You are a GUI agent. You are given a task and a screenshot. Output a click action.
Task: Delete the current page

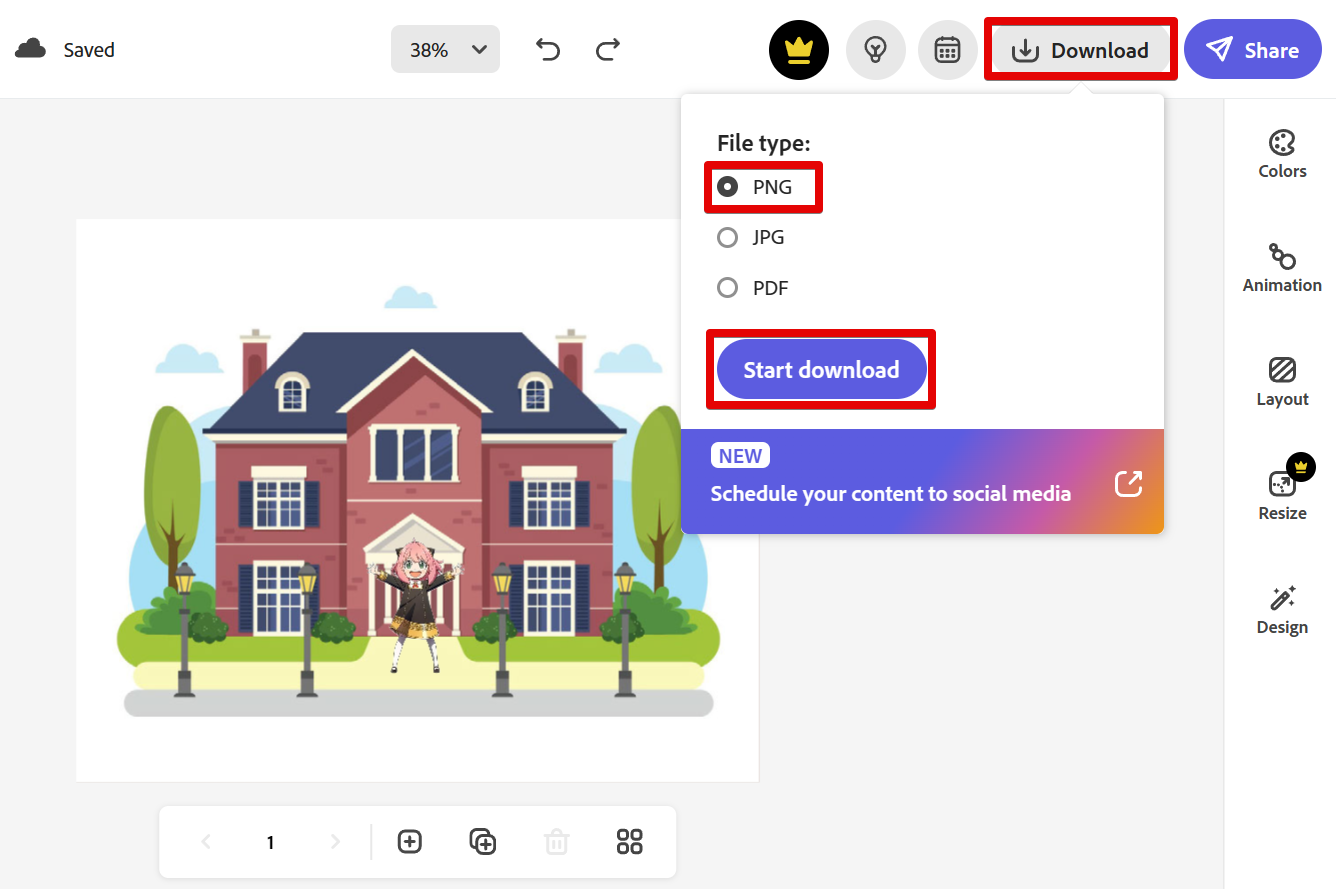[x=556, y=842]
